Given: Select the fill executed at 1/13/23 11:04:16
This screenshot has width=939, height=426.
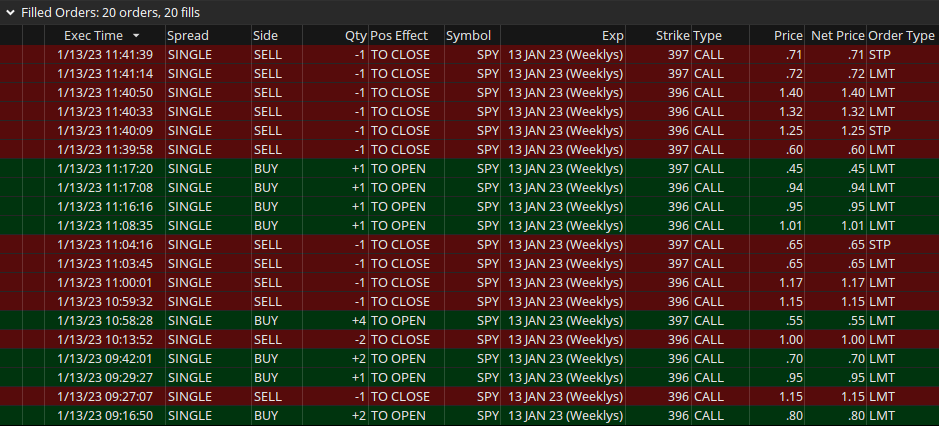Looking at the screenshot, I should [470, 244].
